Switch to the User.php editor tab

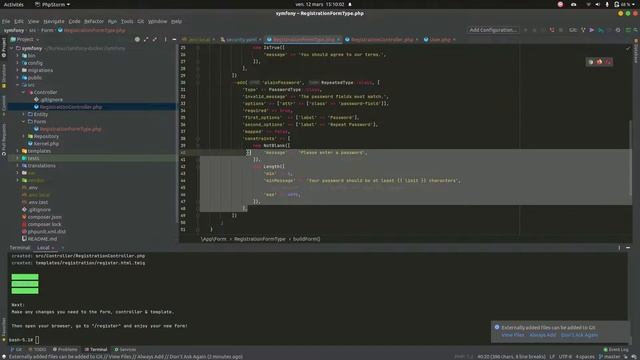[440, 40]
